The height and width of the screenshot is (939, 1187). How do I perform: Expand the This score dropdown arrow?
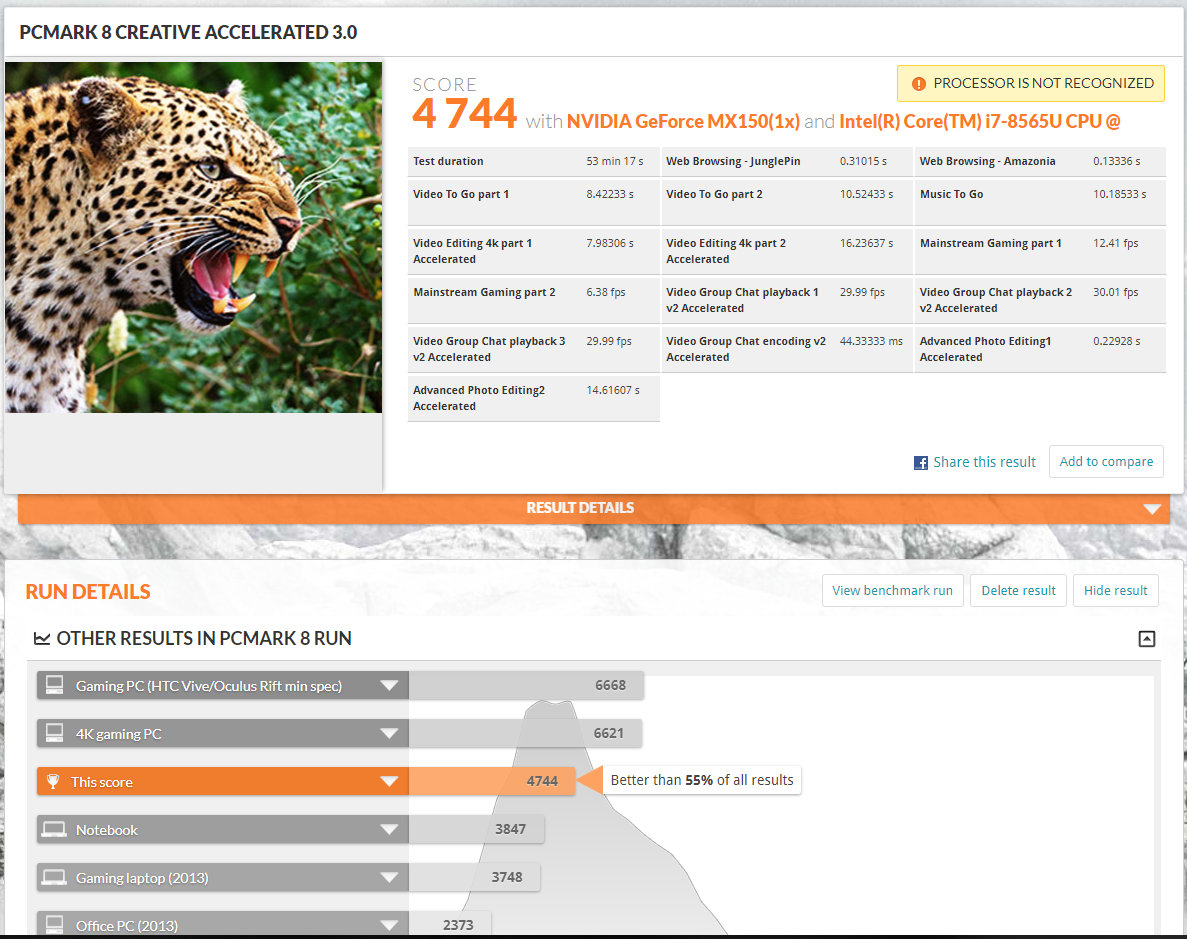point(389,781)
